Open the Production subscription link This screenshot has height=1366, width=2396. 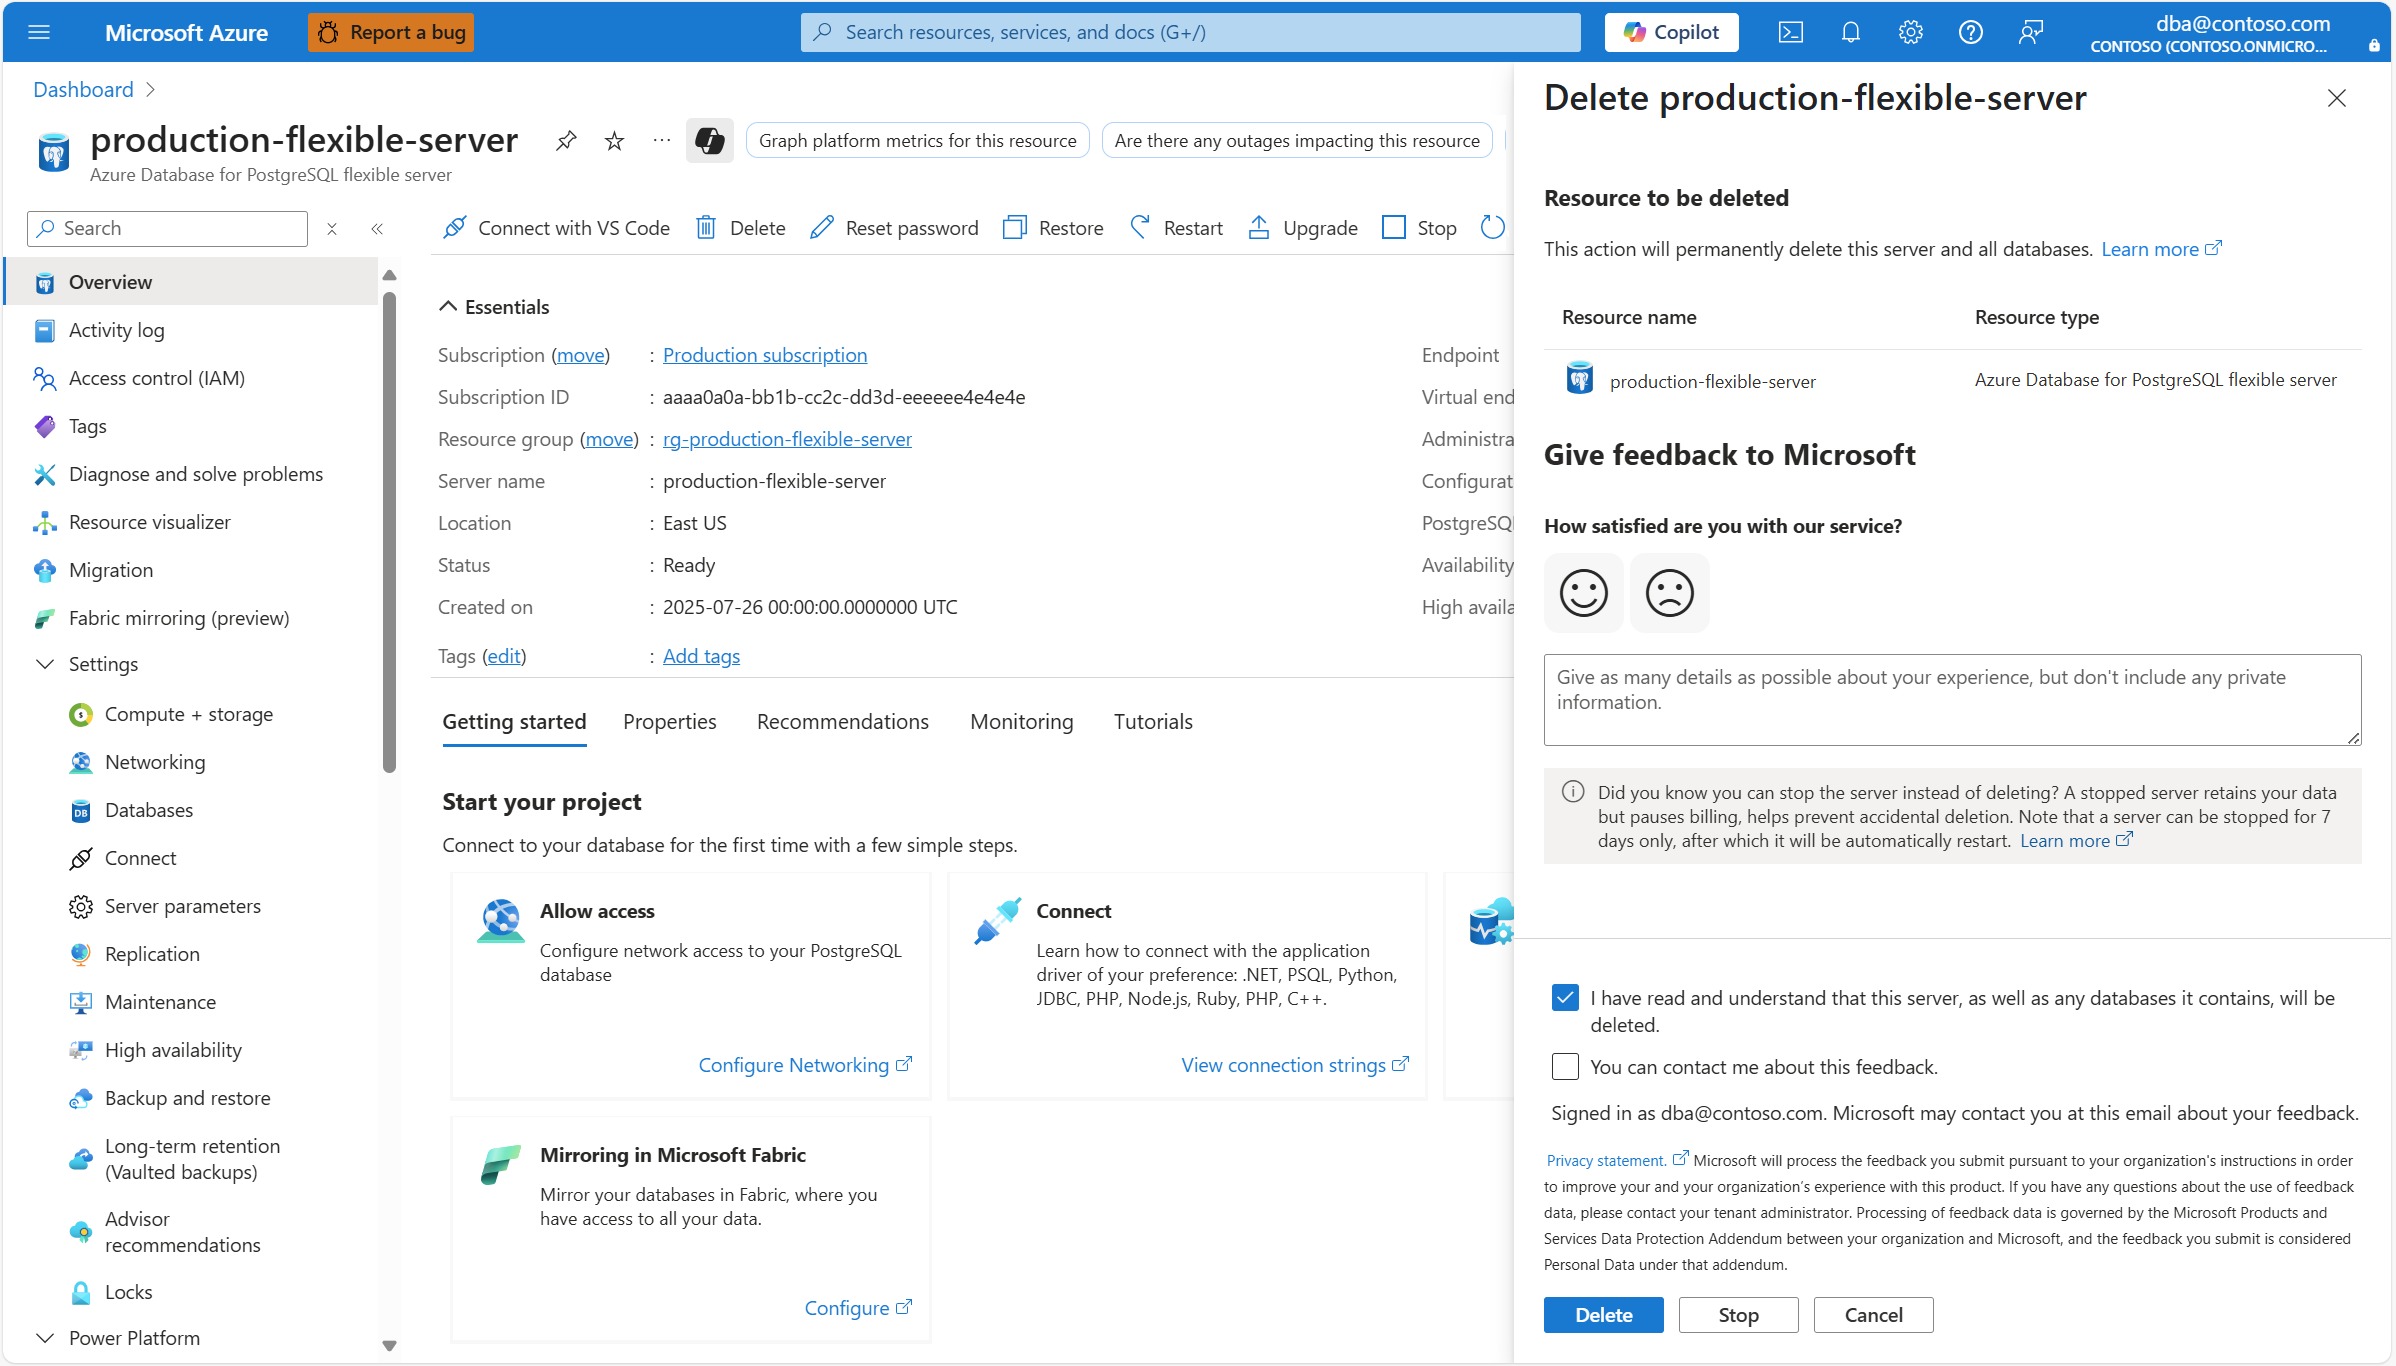point(764,355)
